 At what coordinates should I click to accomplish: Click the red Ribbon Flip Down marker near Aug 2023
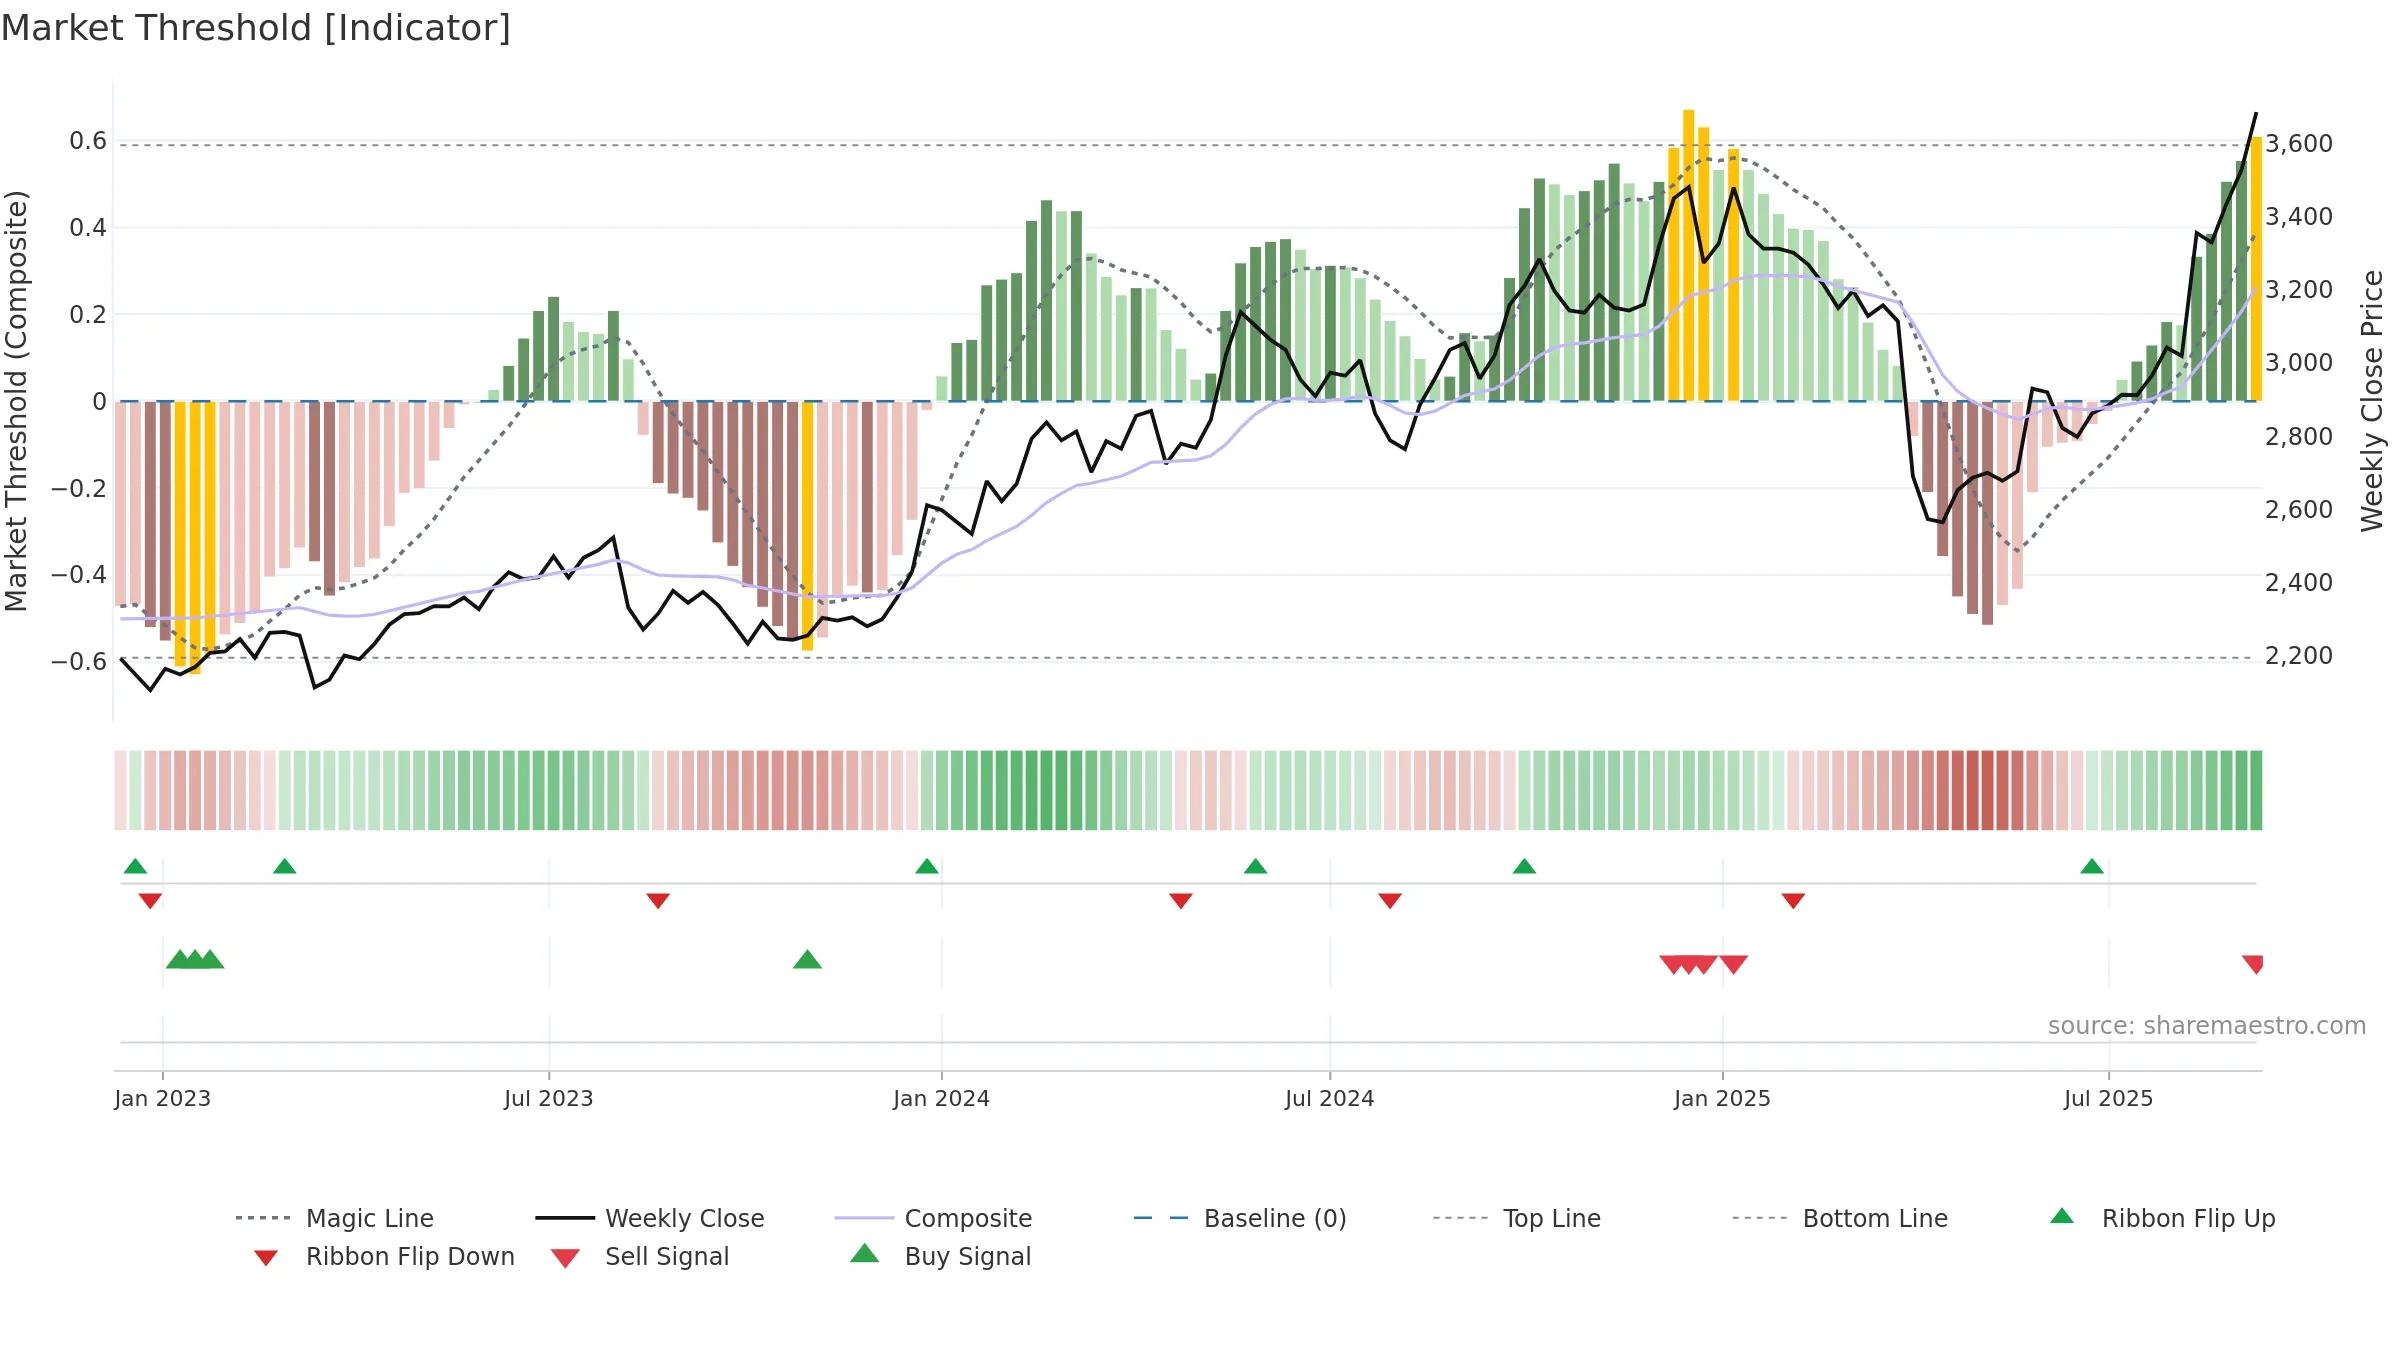(658, 901)
